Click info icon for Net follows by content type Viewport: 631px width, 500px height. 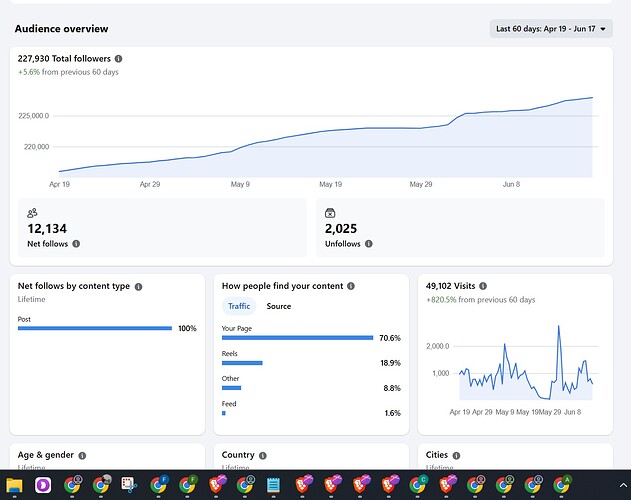[138, 287]
